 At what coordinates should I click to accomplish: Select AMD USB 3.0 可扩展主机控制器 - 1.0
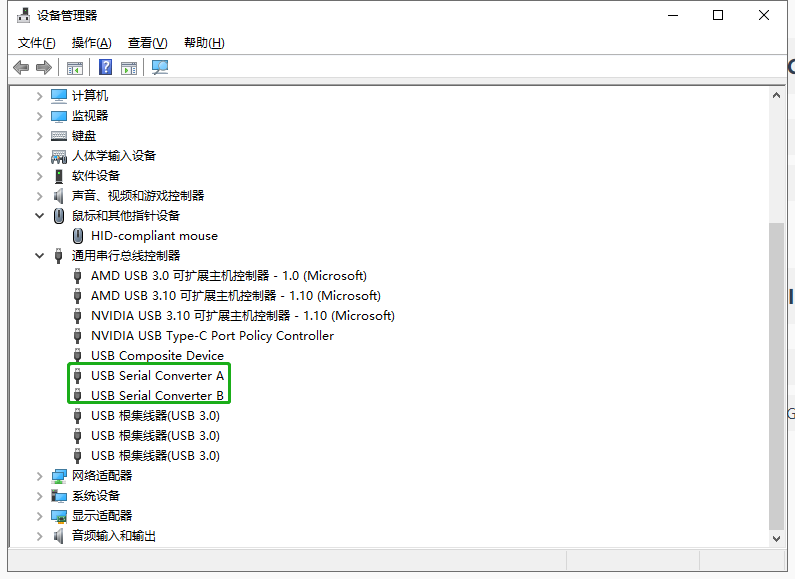tap(229, 276)
